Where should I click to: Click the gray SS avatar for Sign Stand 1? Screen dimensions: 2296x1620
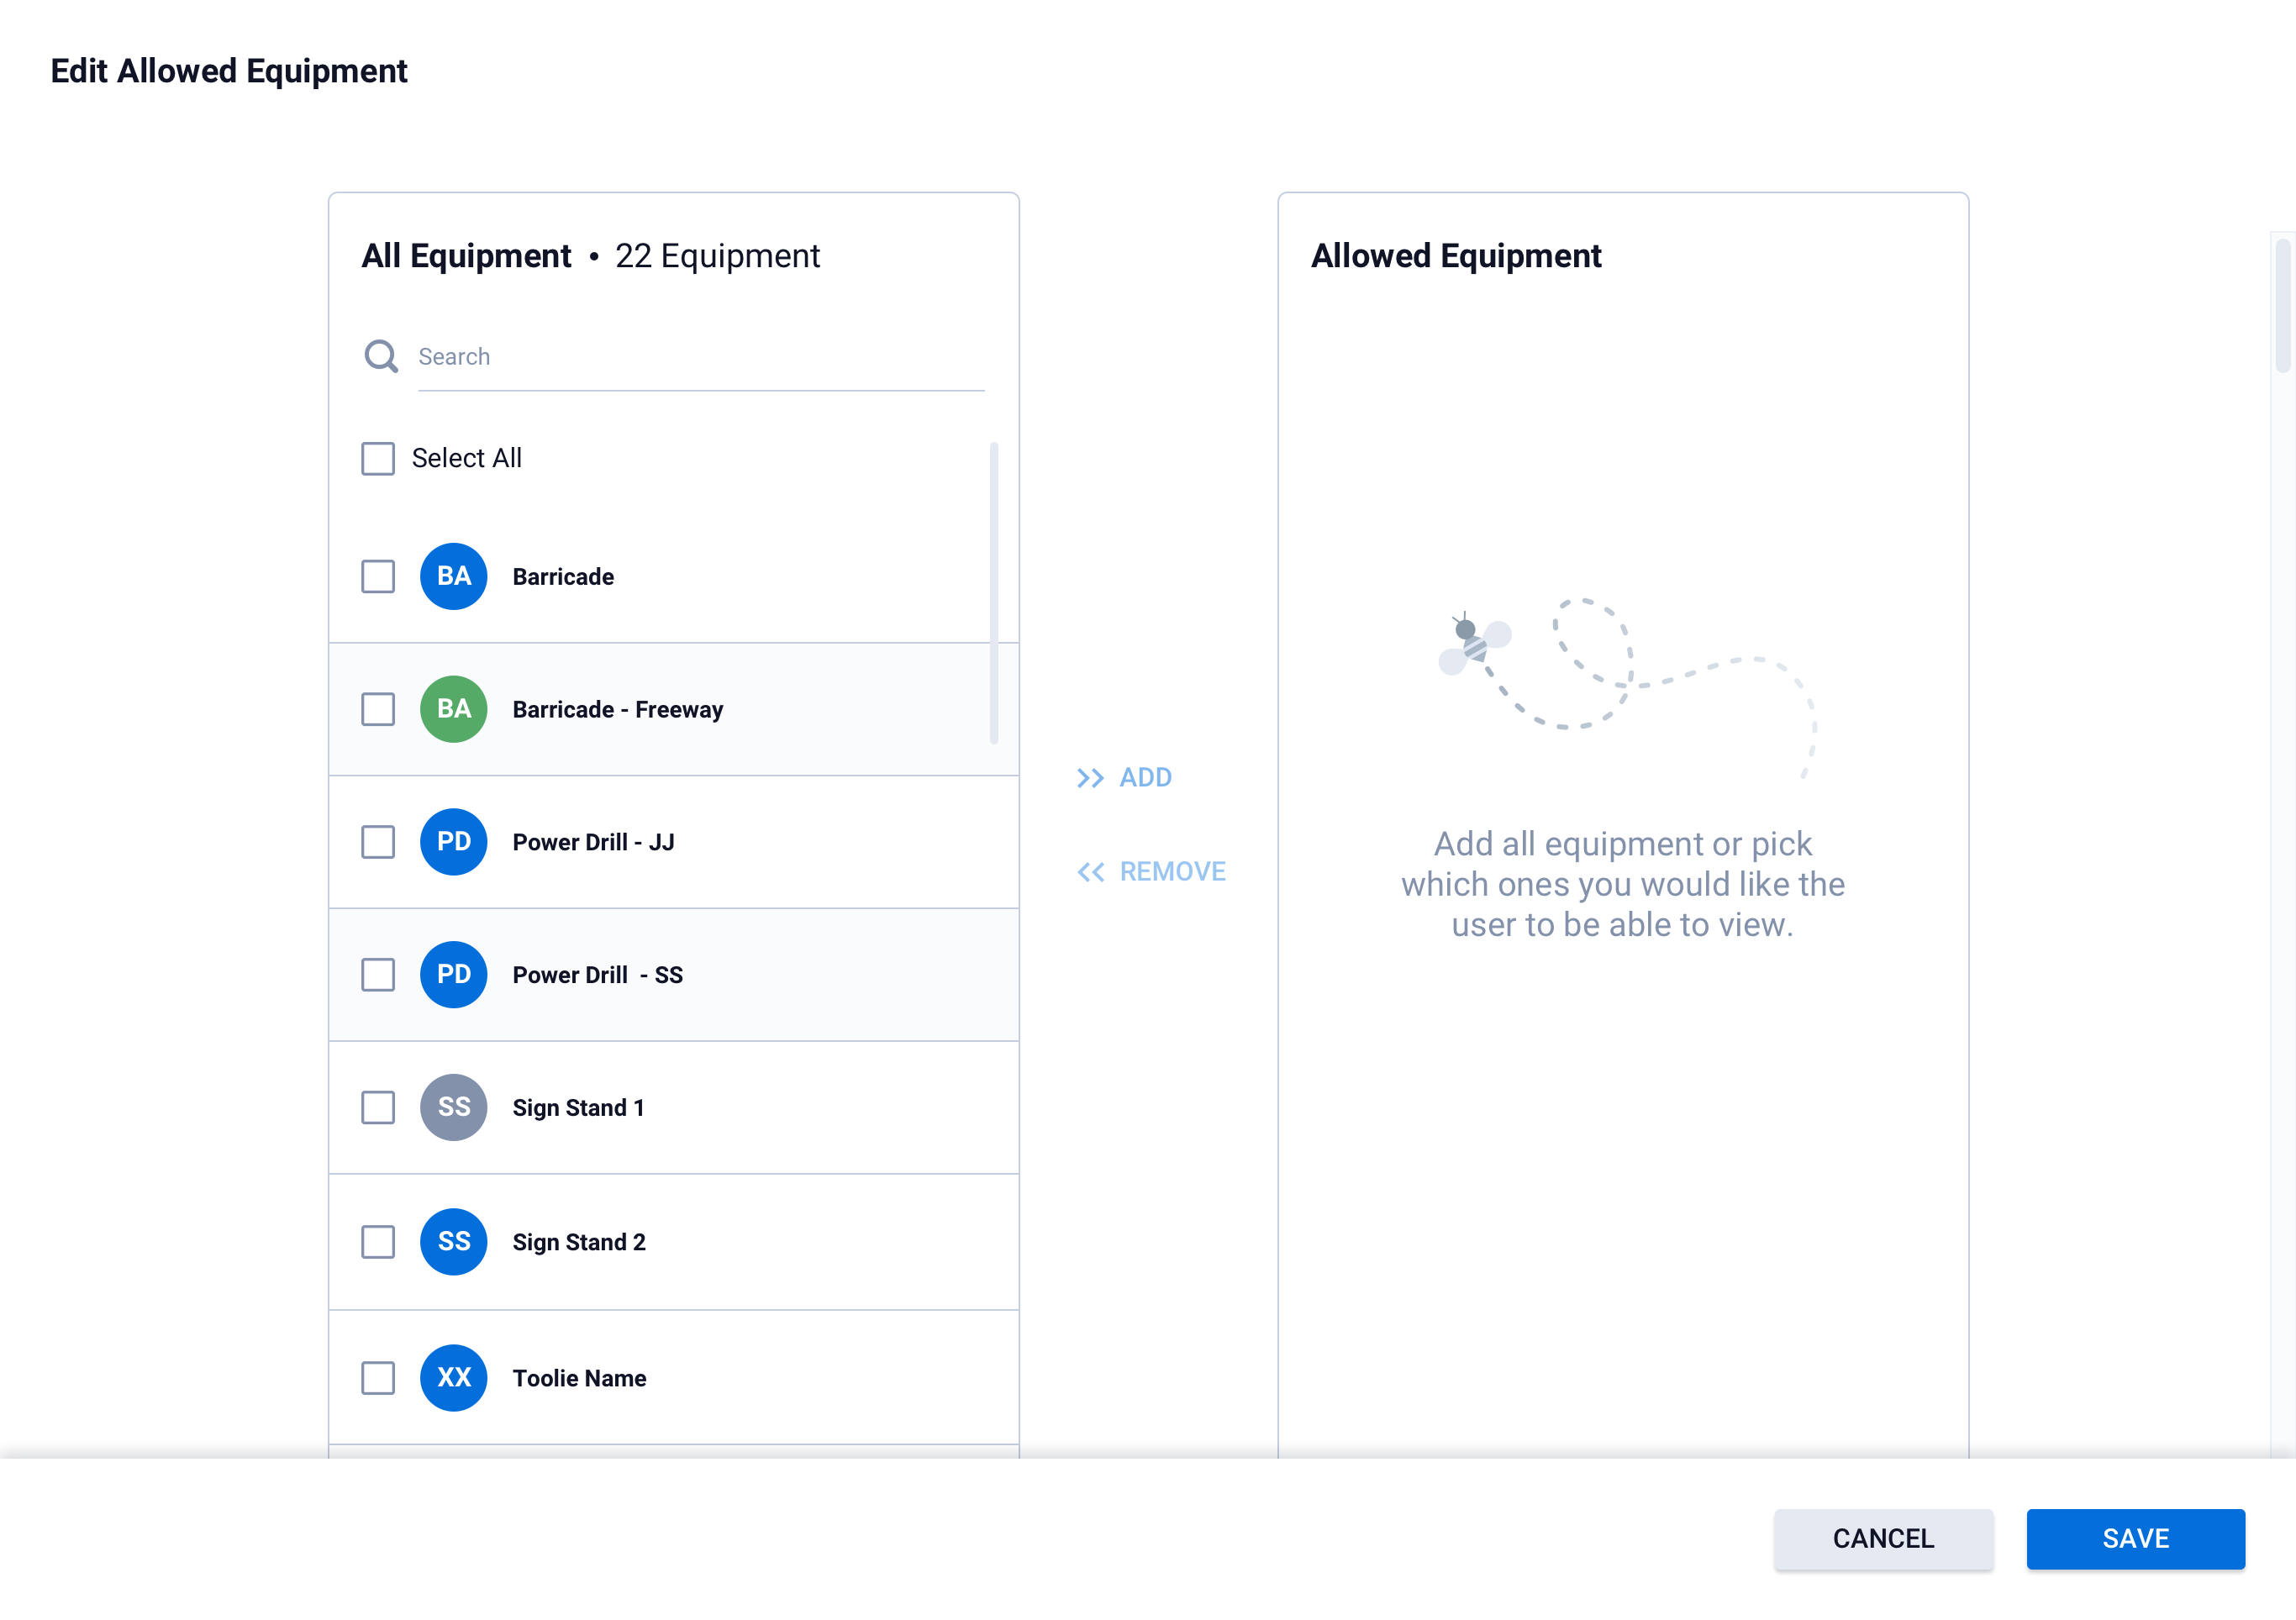pos(453,1107)
